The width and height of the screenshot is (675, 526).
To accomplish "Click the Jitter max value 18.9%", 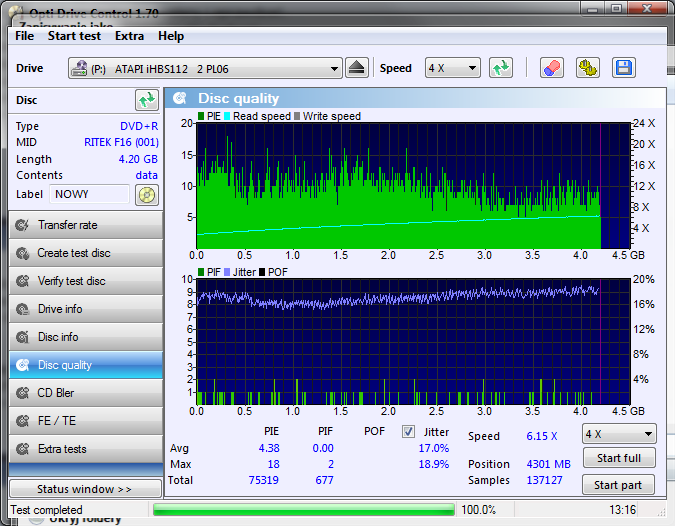I will 433,464.
